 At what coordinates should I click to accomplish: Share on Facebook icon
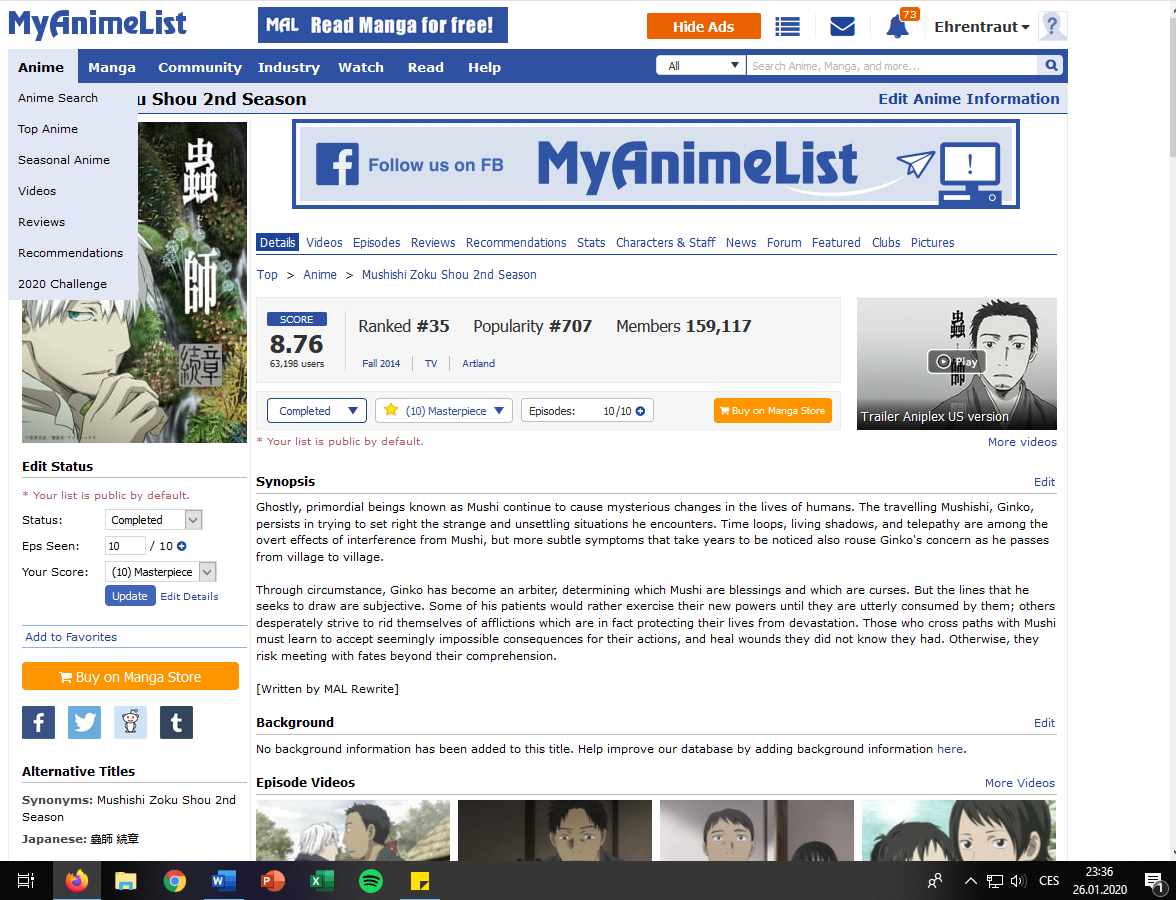pyautogui.click(x=38, y=722)
